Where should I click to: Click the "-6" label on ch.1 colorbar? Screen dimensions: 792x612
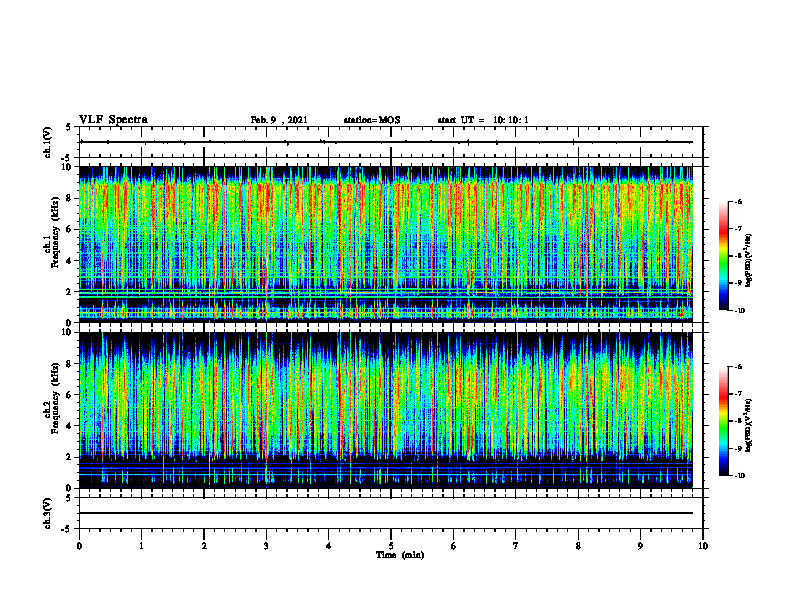click(738, 202)
